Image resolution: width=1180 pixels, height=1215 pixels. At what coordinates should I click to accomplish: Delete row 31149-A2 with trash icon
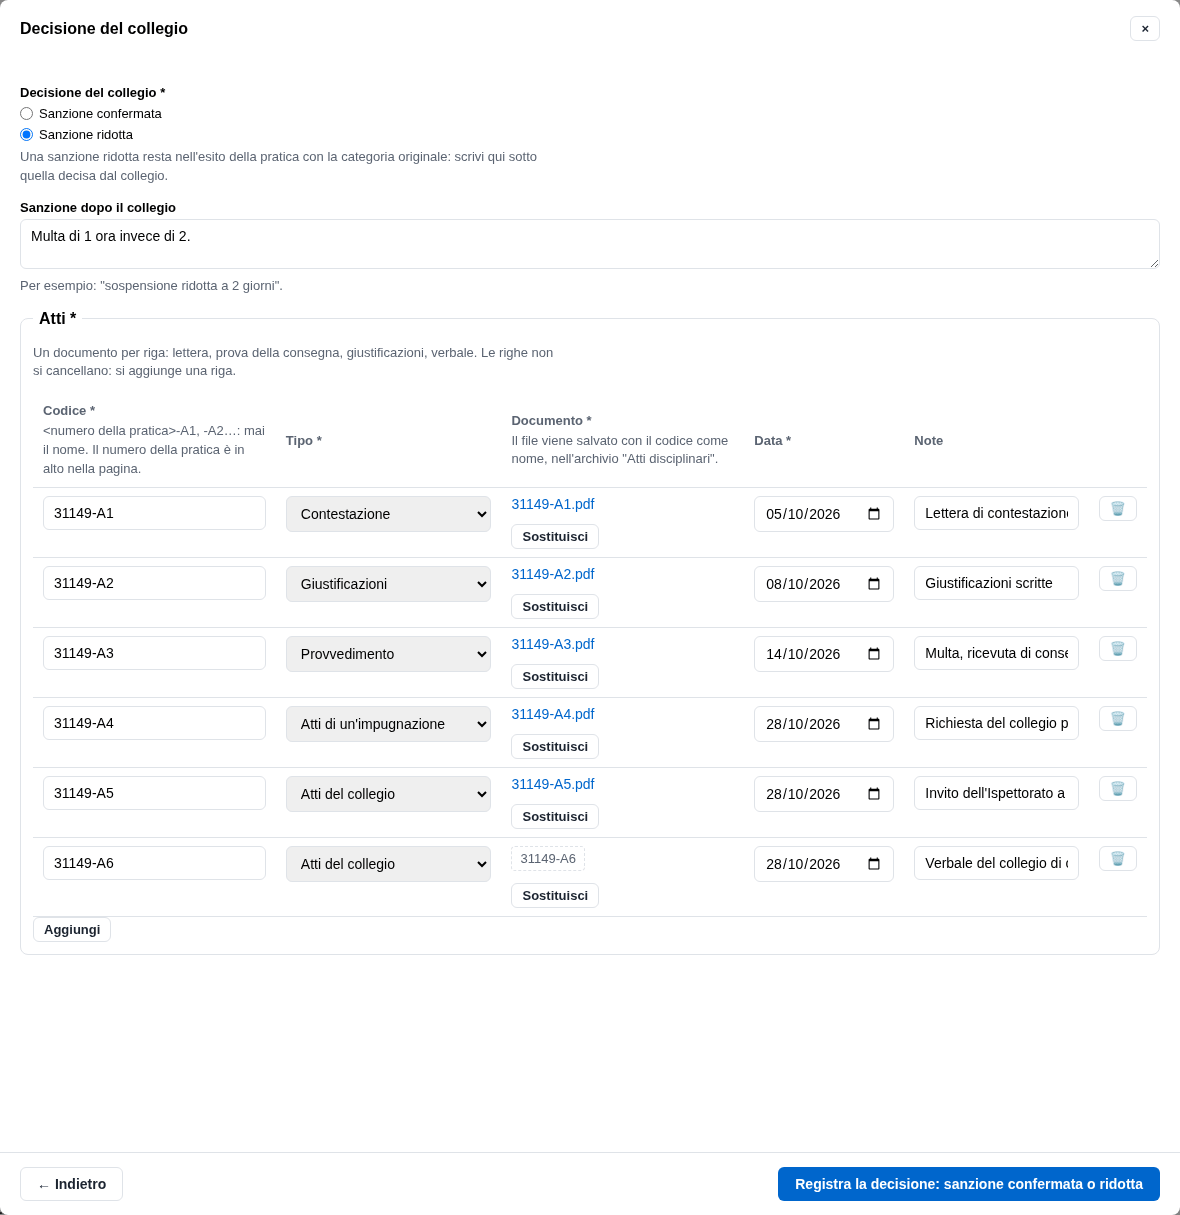[x=1117, y=579]
